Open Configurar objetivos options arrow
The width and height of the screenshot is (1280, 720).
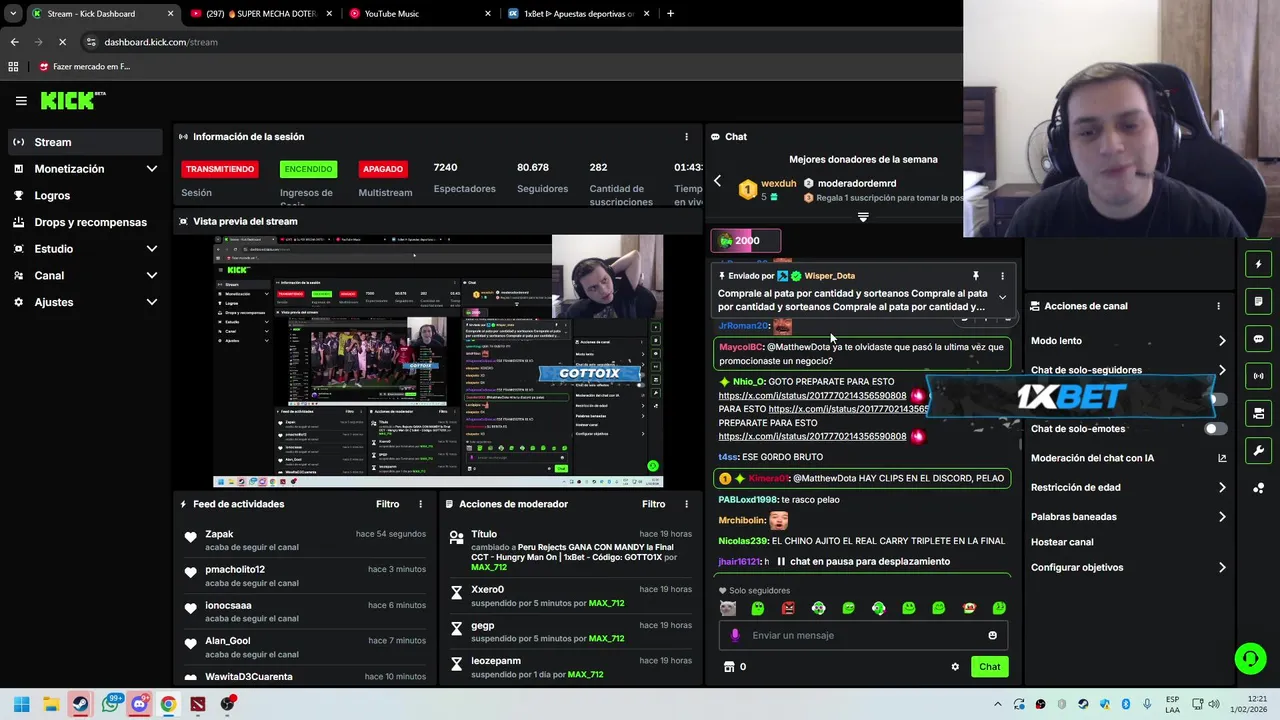coord(1222,568)
